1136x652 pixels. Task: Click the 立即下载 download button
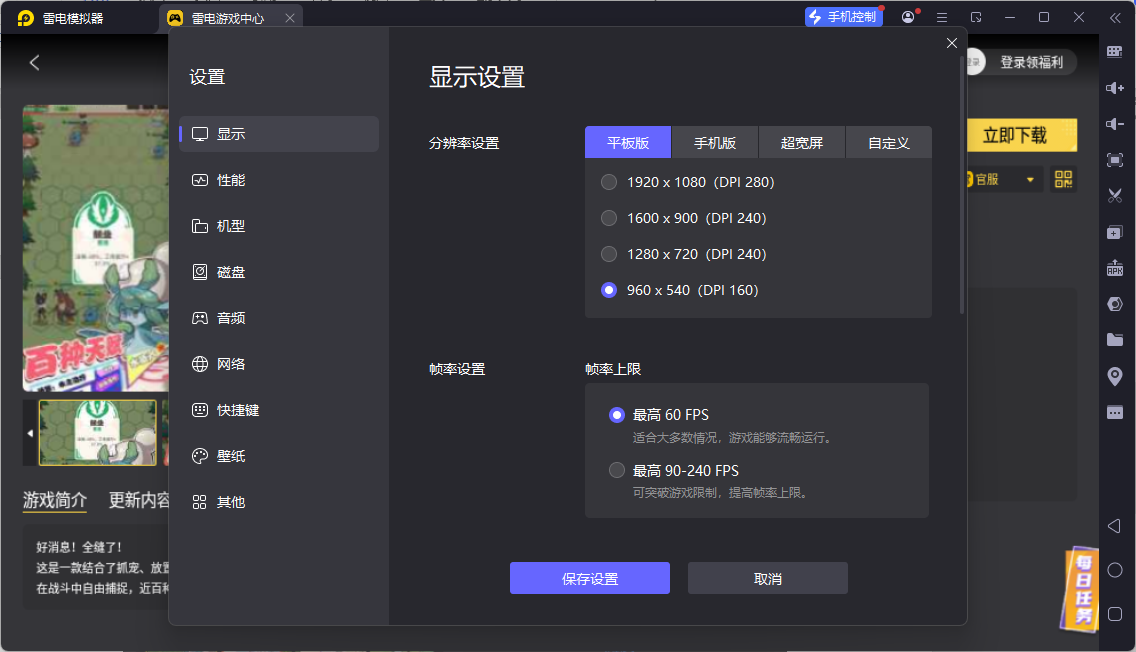pos(1022,135)
